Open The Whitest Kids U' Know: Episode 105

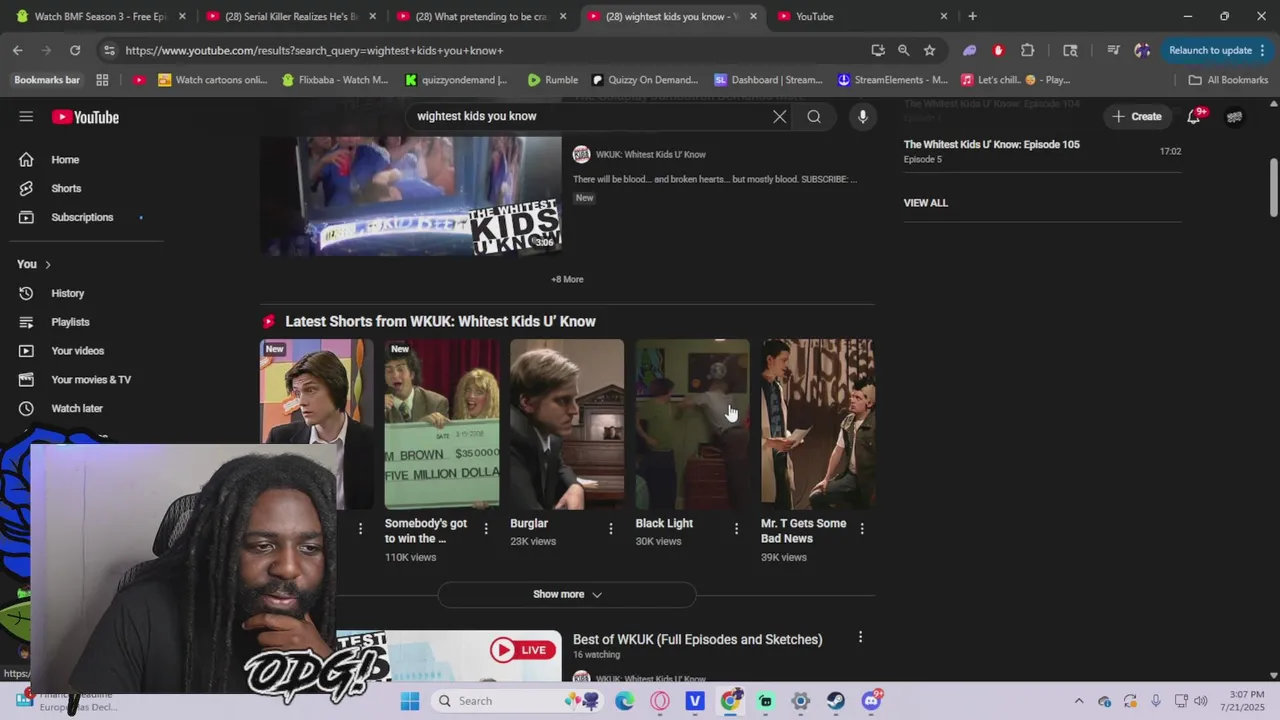coord(992,145)
